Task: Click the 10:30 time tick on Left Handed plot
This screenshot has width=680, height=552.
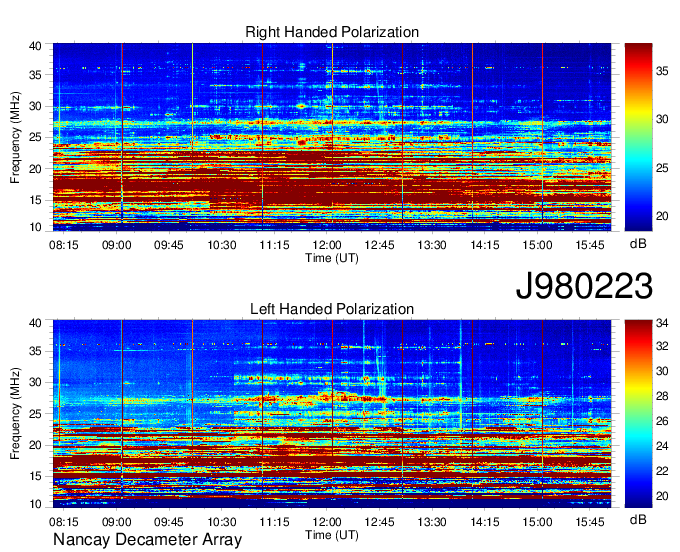Action: point(222,522)
